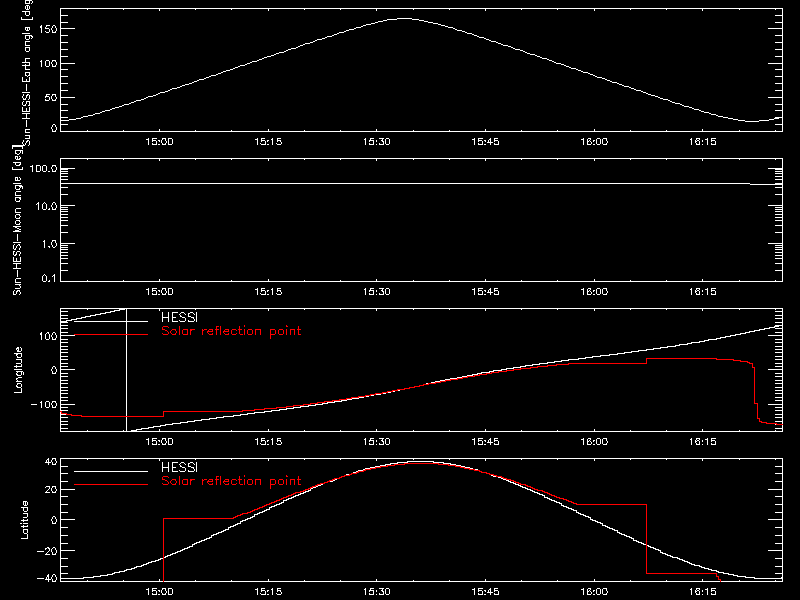The image size is (800, 600).
Task: Select 16:00 time label under Earth angle plot
Action: pyautogui.click(x=594, y=142)
